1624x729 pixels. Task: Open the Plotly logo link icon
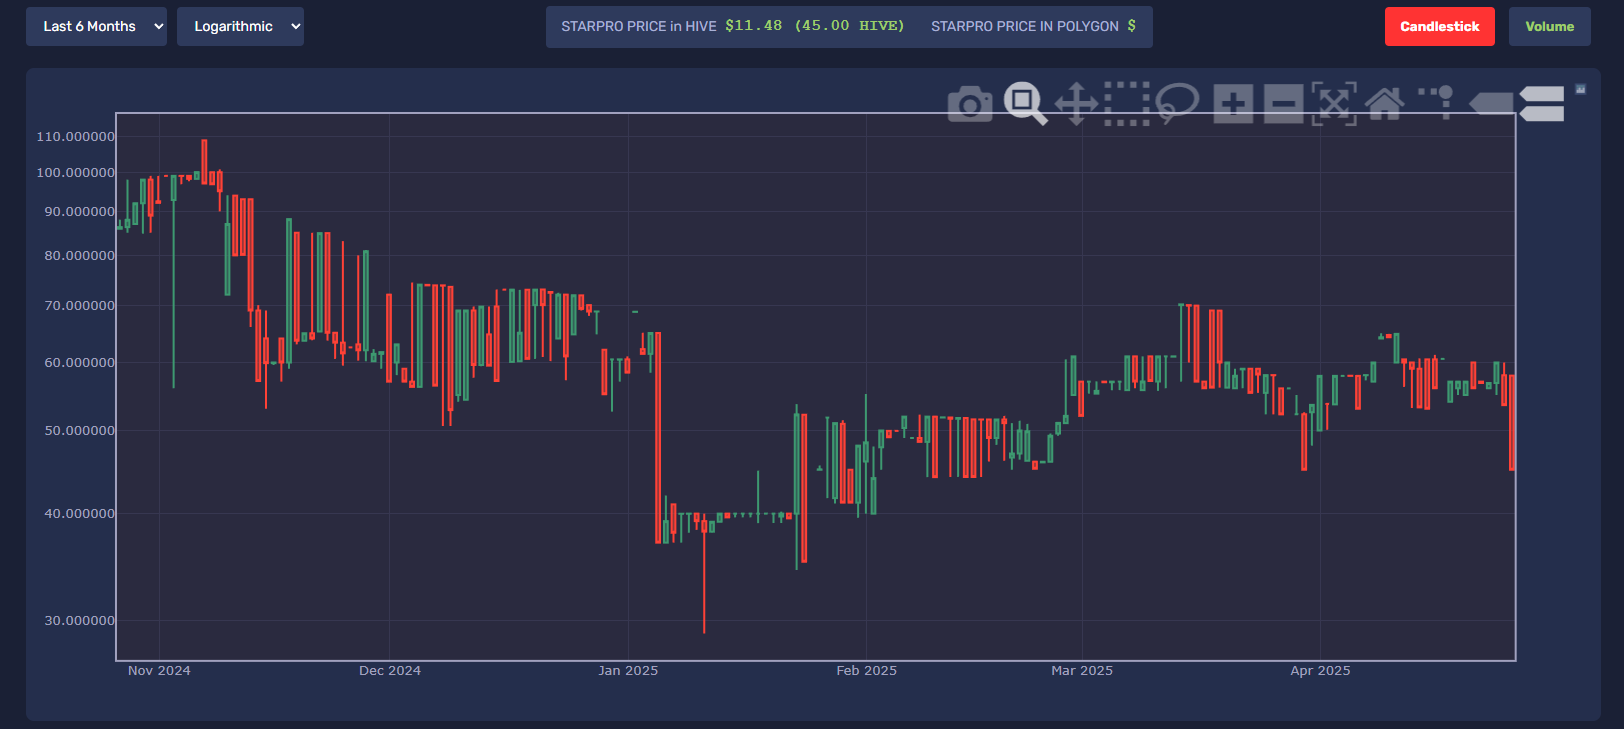(1581, 89)
